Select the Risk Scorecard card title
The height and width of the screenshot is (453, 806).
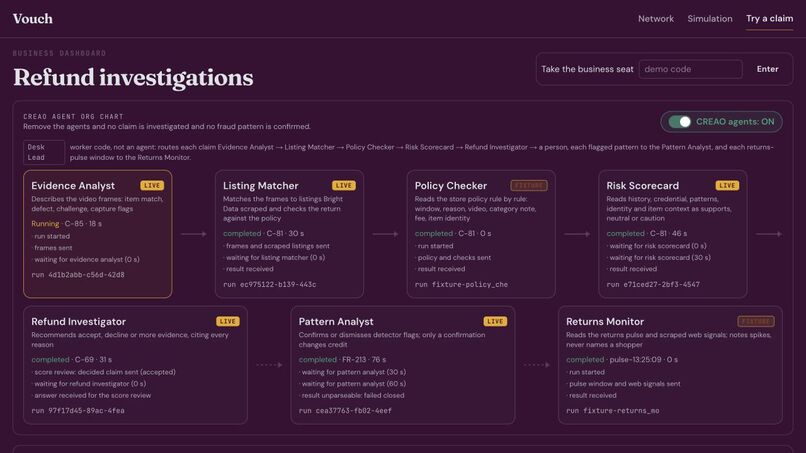[x=643, y=186]
